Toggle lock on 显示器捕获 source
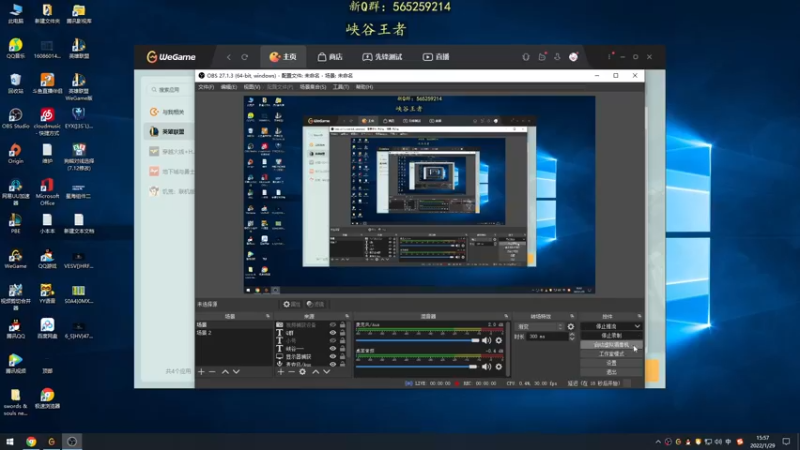800x450 pixels. (342, 357)
